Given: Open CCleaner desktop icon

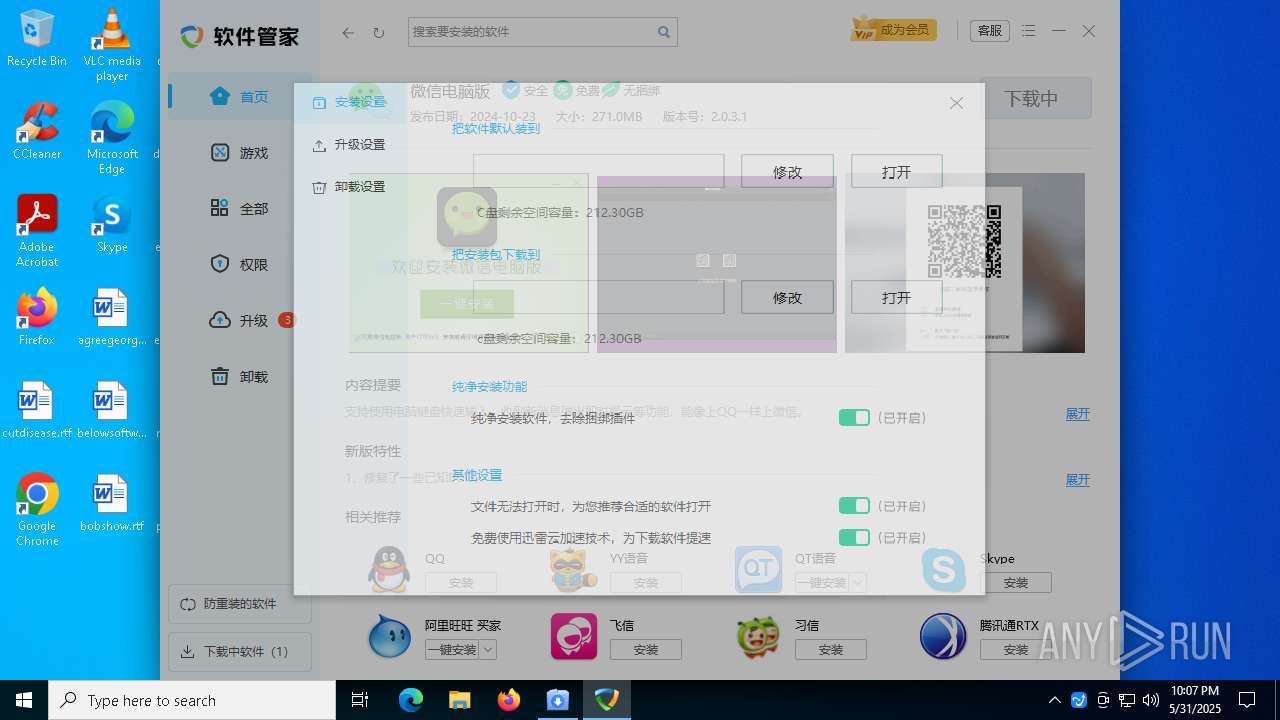Looking at the screenshot, I should pos(37,131).
